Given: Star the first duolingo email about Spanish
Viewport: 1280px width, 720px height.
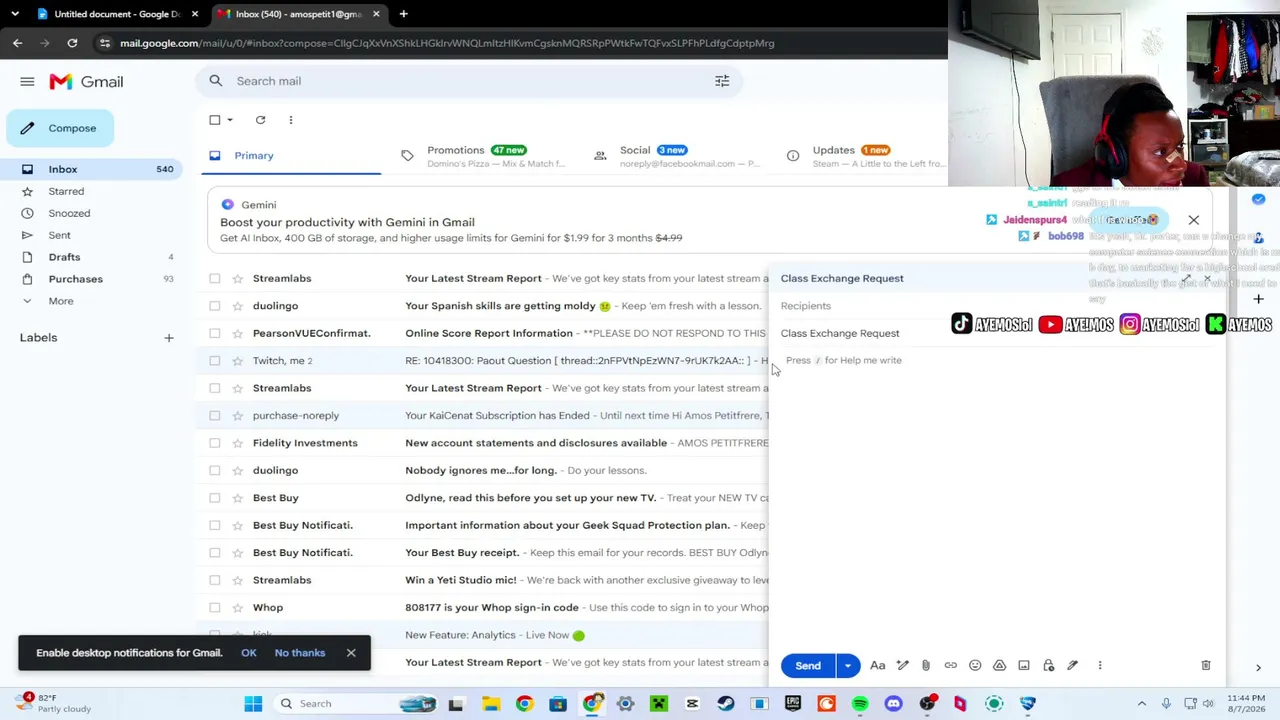Looking at the screenshot, I should [x=238, y=306].
